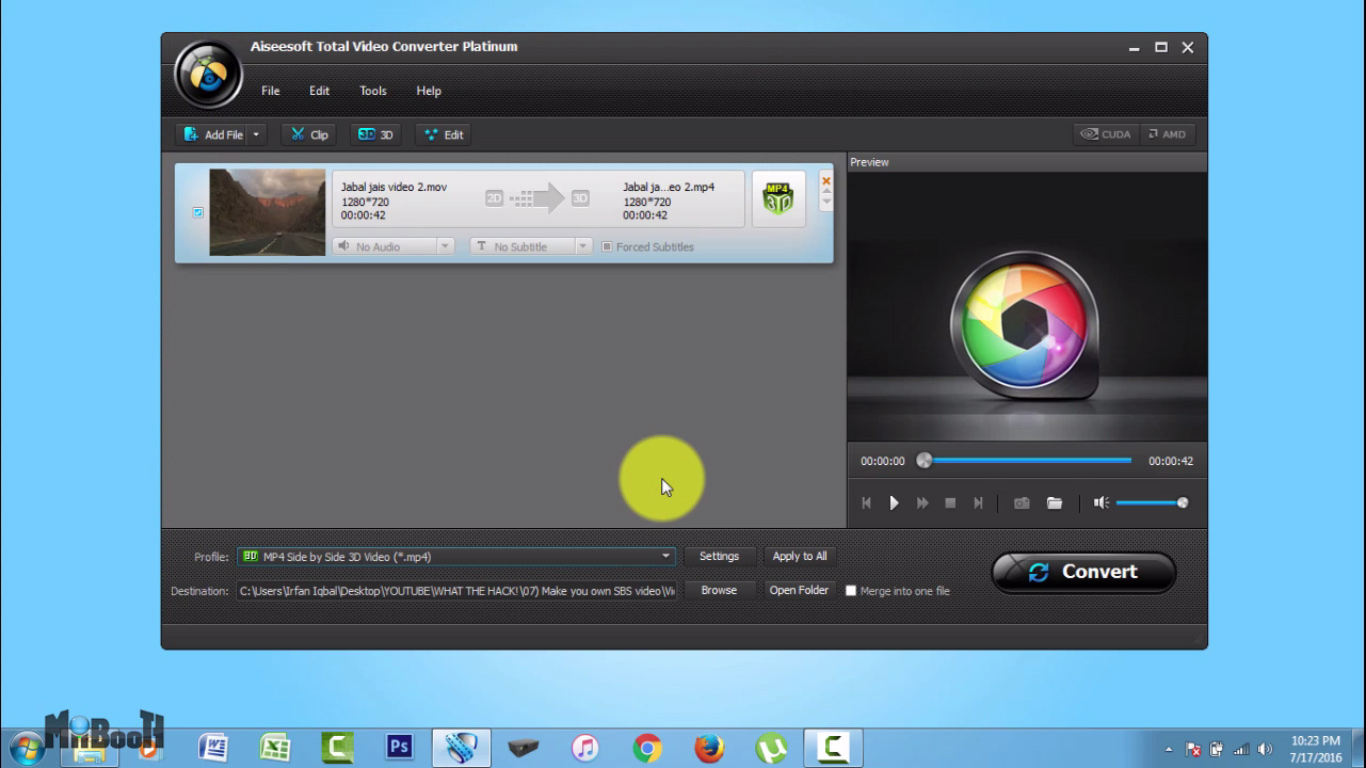Click Apply to All
The width and height of the screenshot is (1366, 768).
(x=800, y=557)
